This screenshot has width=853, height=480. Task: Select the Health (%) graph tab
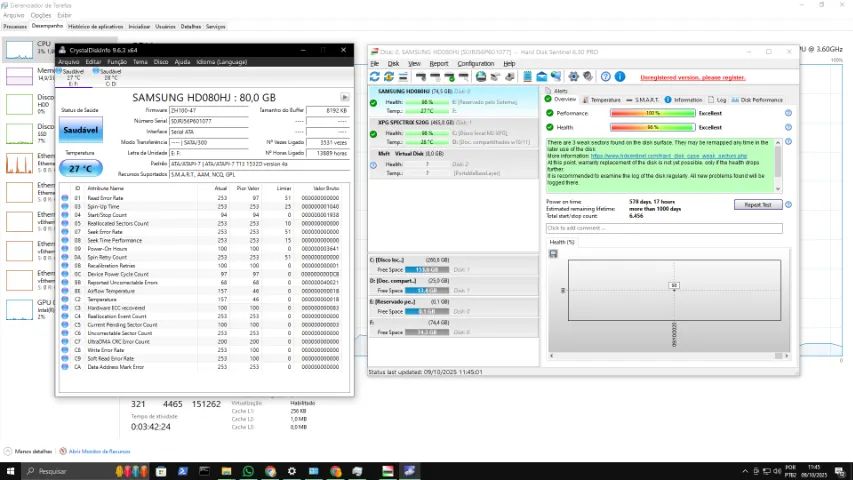pos(561,242)
